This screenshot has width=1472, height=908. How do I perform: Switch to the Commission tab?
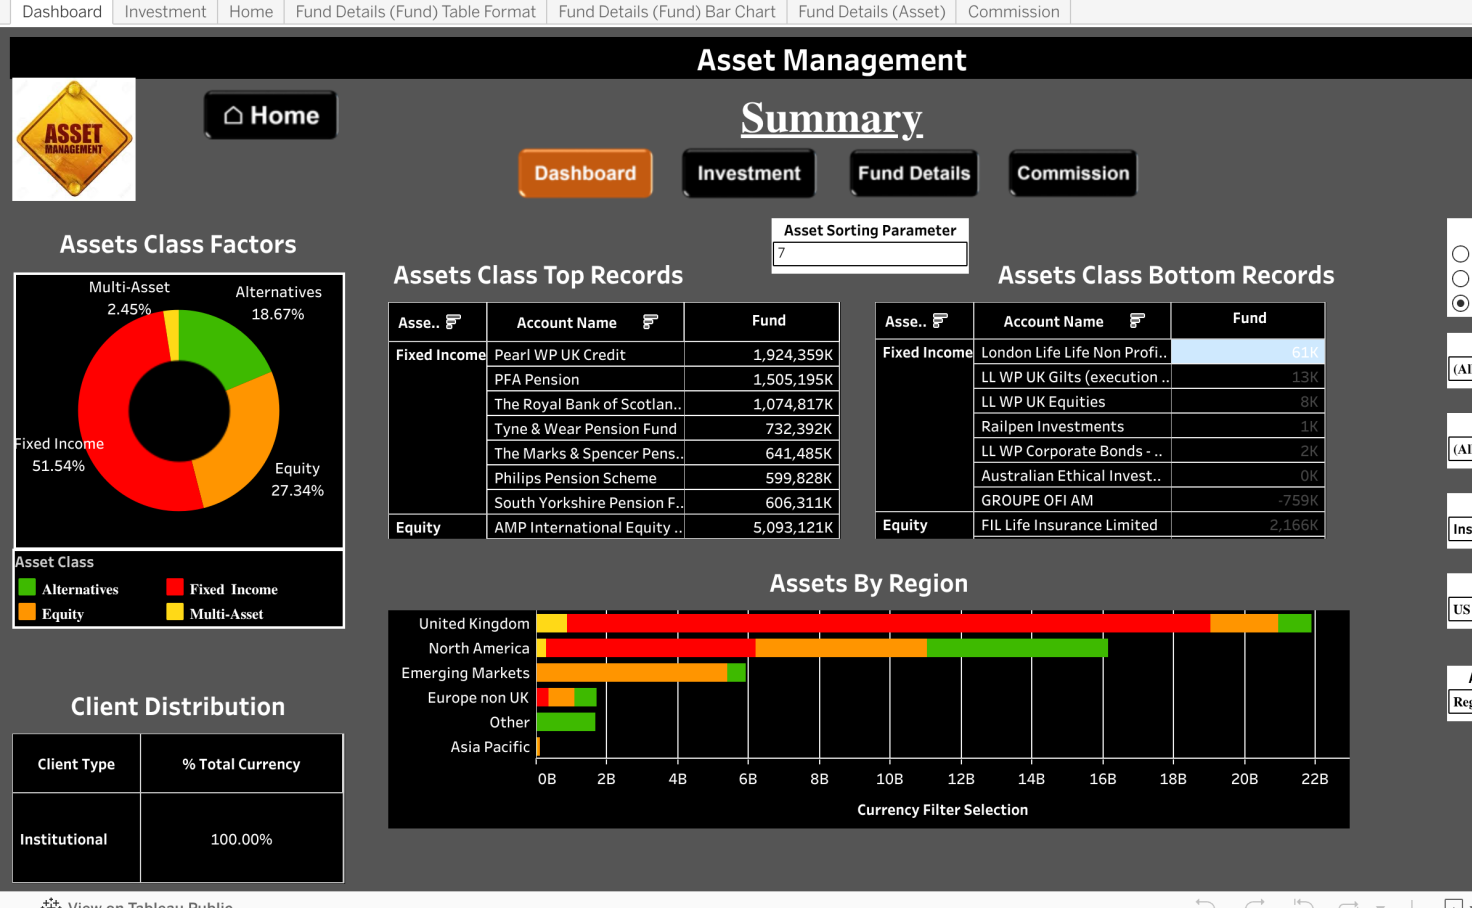coord(1012,12)
